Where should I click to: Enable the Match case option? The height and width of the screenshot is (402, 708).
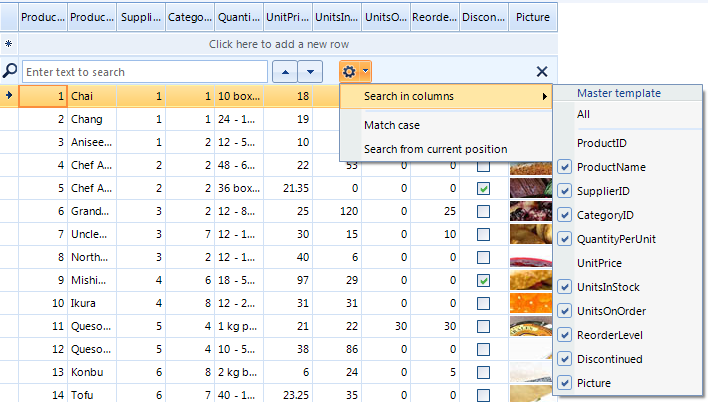(392, 125)
